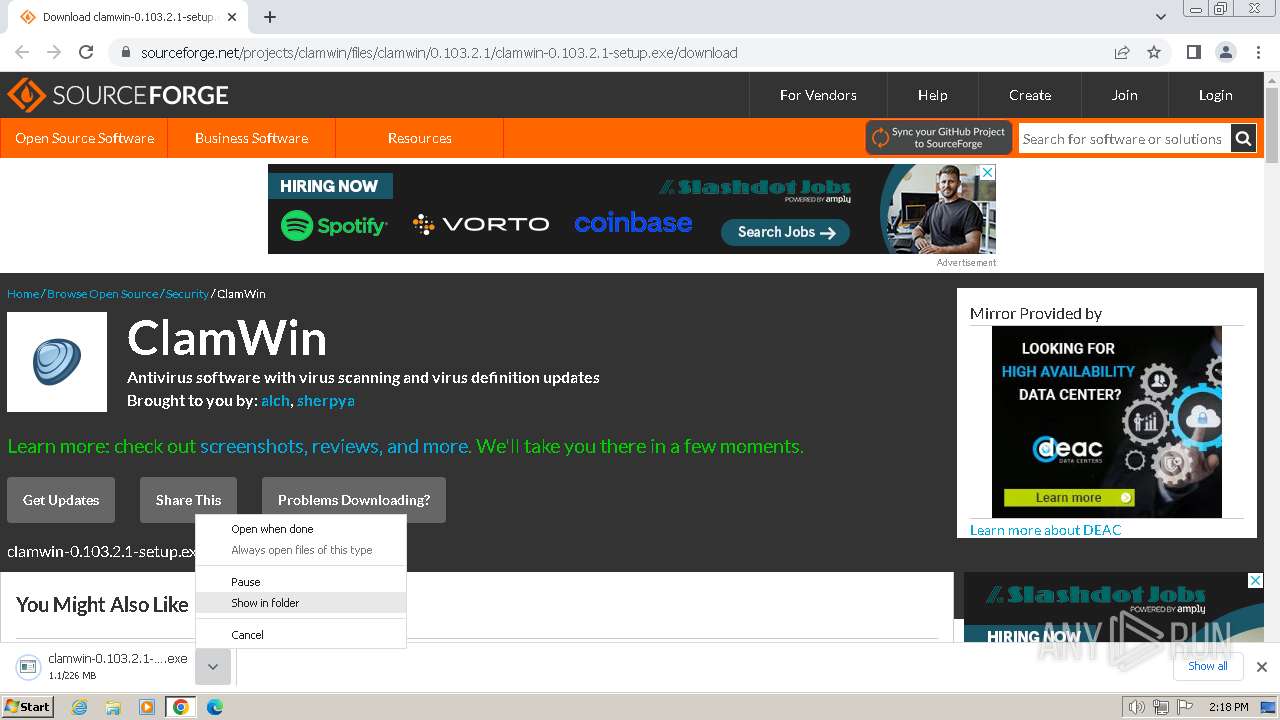Click the Problems Downloading? button
This screenshot has height=720, width=1280.
354,500
